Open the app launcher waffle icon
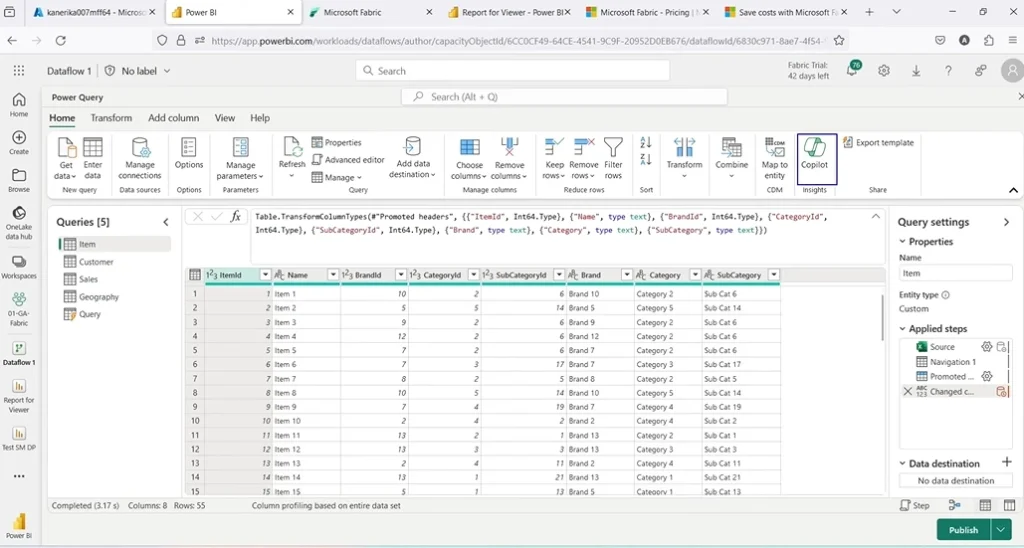This screenshot has height=548, width=1024. click(19, 71)
